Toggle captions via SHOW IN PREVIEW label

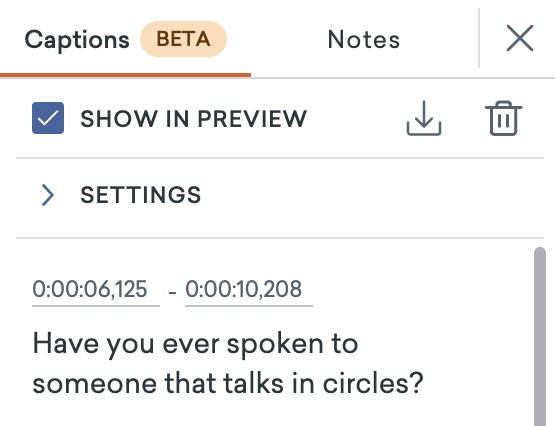click(194, 119)
